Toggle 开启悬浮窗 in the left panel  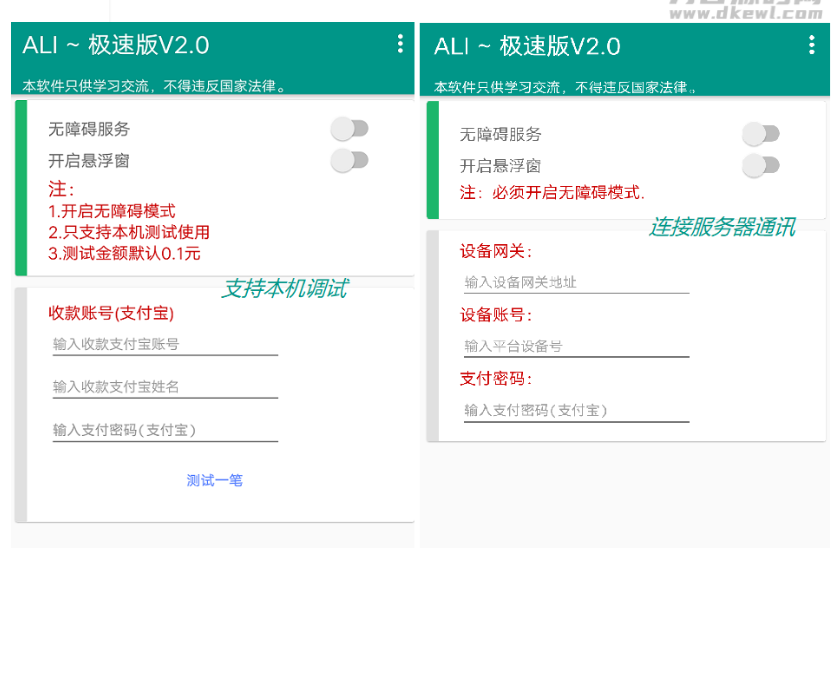click(349, 161)
